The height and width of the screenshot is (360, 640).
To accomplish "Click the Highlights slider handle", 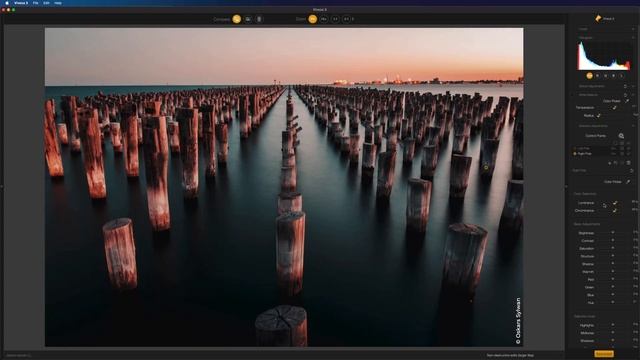I will (x=613, y=325).
